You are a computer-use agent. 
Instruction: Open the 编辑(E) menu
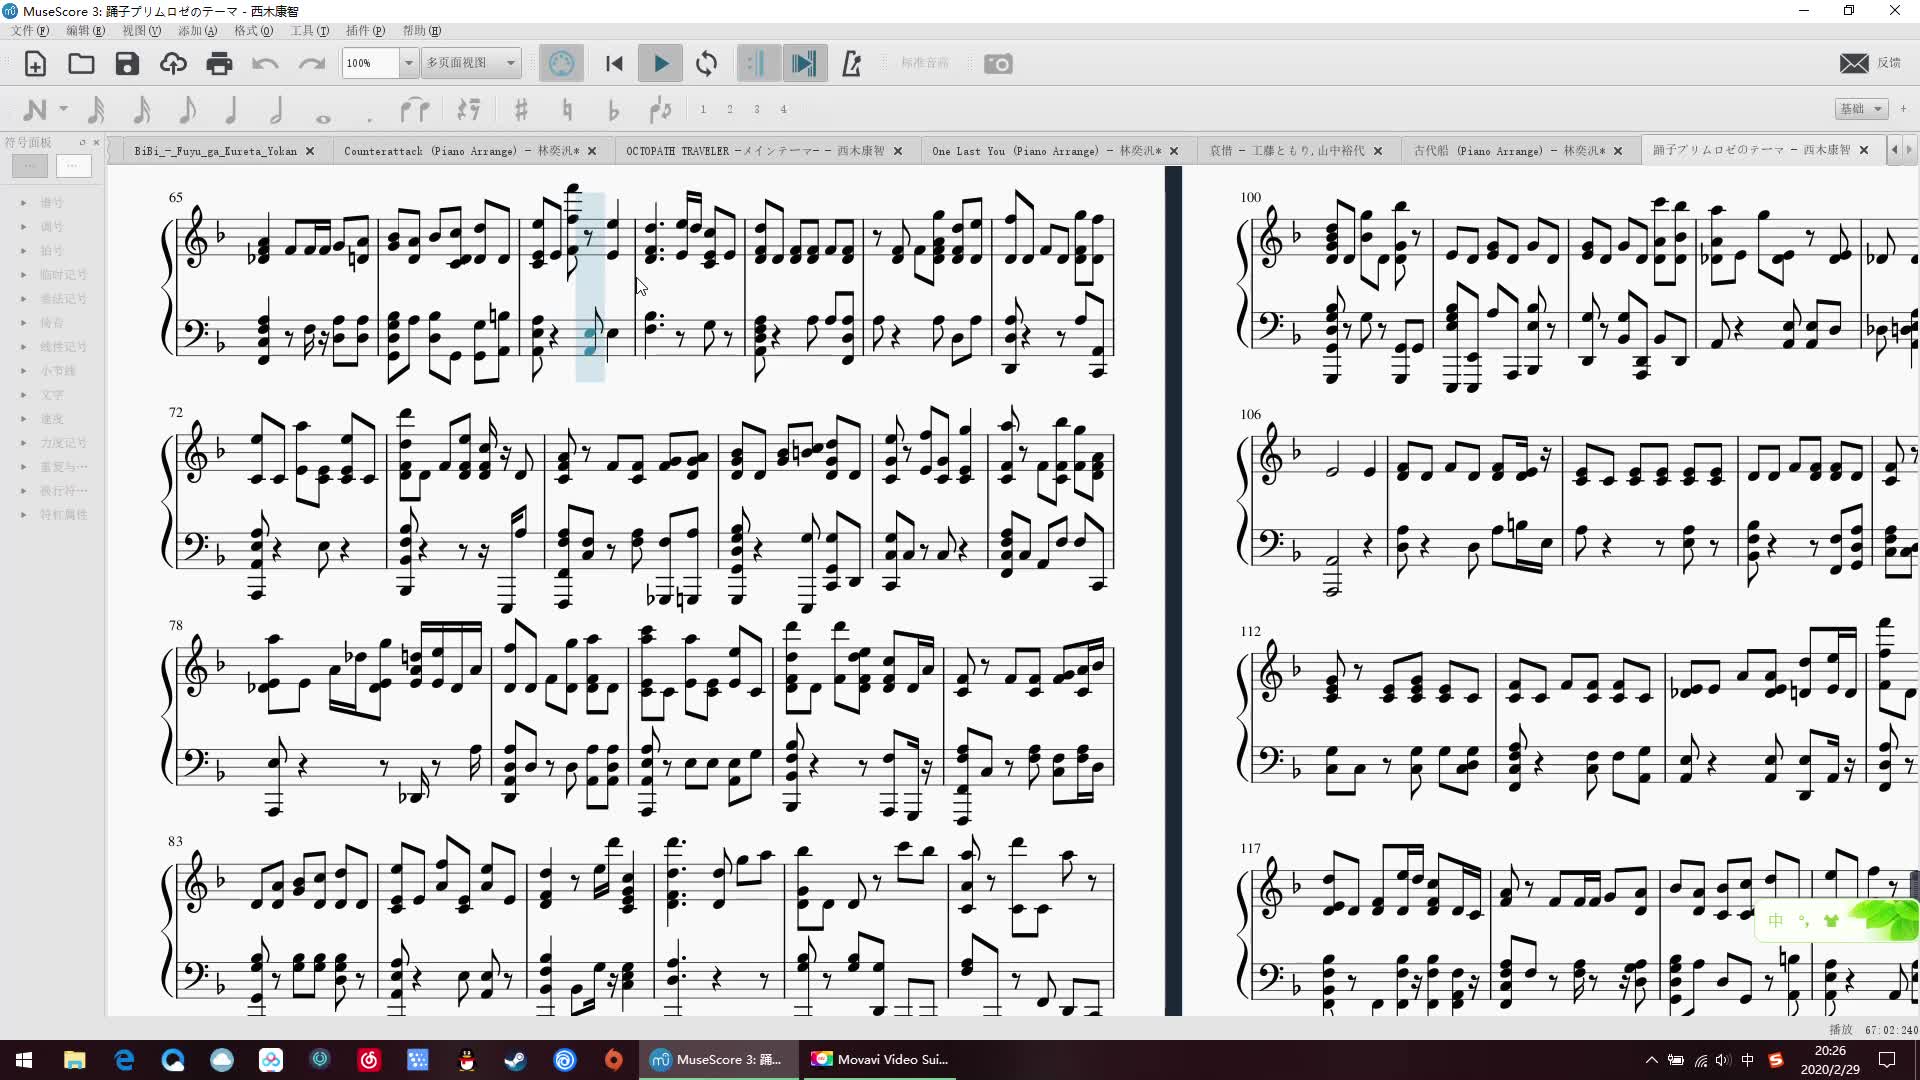tap(85, 31)
